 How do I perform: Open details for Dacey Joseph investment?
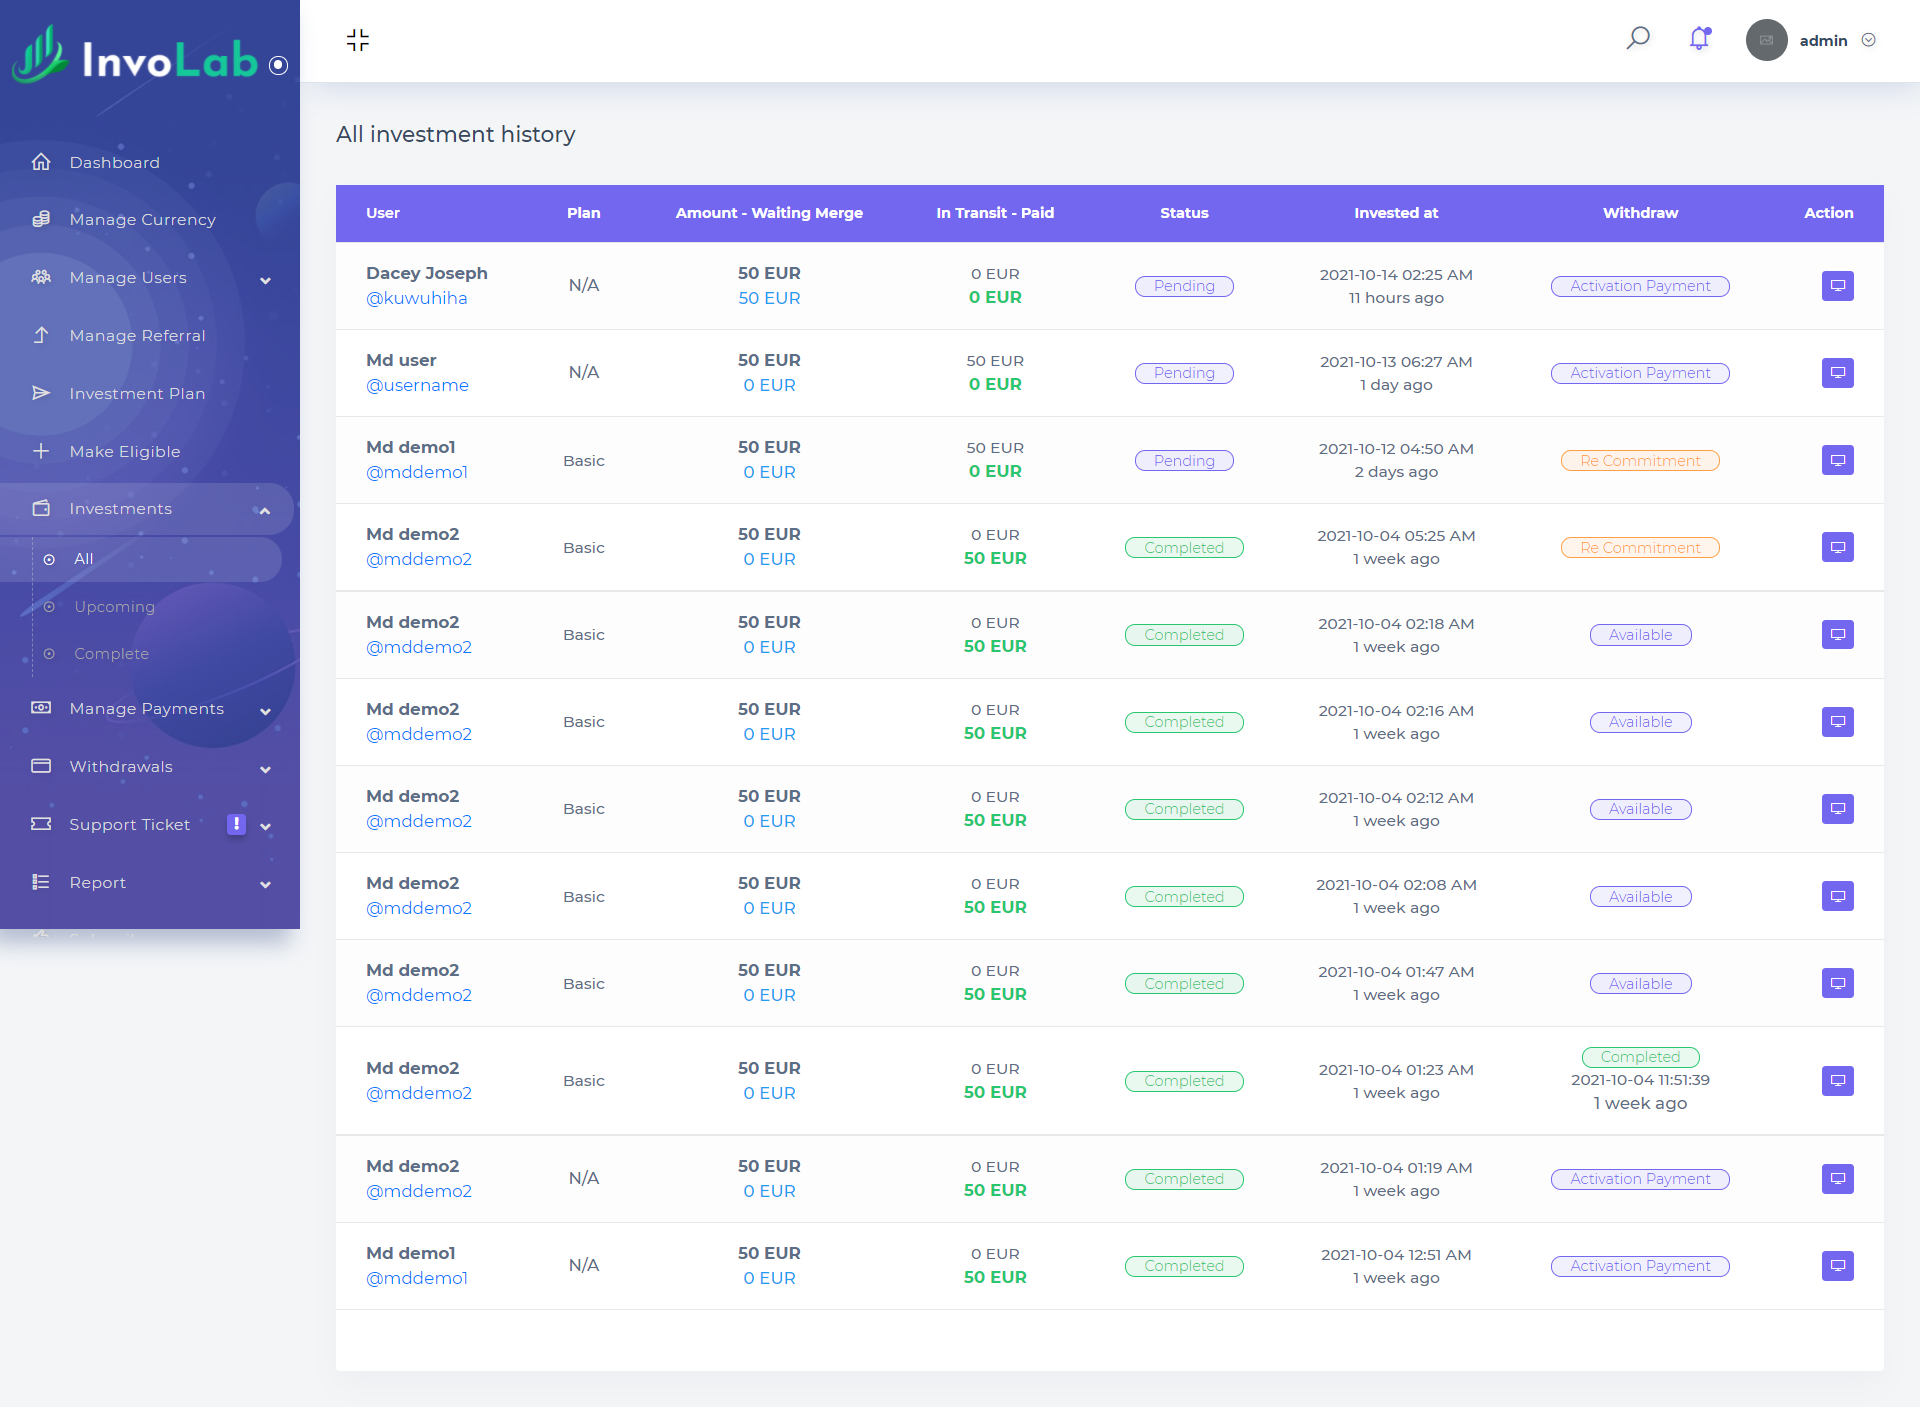click(1837, 286)
